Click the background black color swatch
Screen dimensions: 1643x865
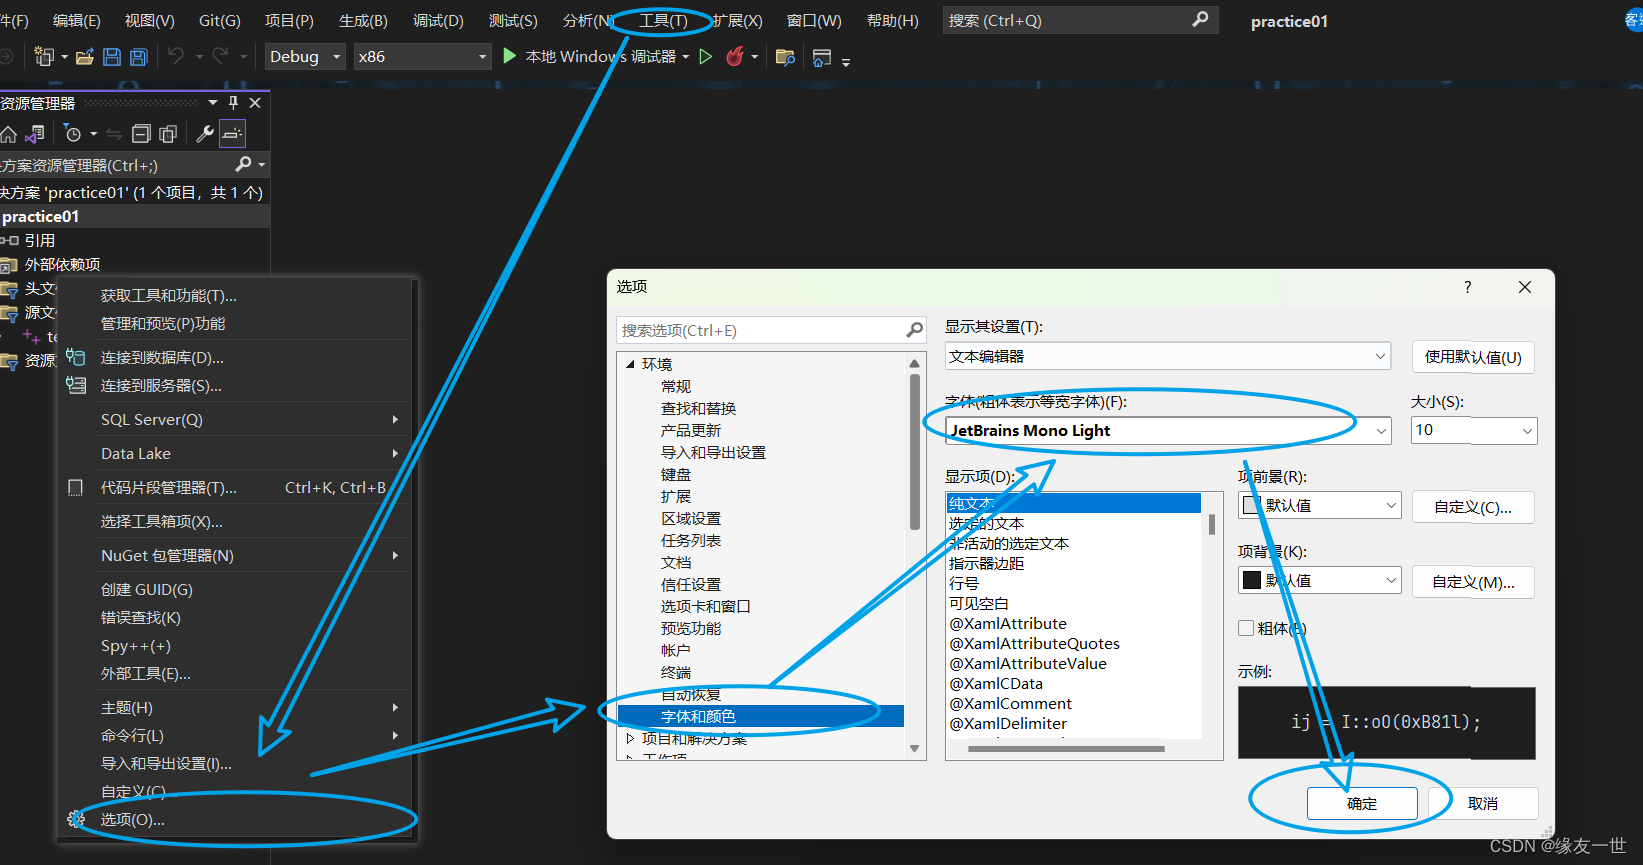click(x=1252, y=580)
